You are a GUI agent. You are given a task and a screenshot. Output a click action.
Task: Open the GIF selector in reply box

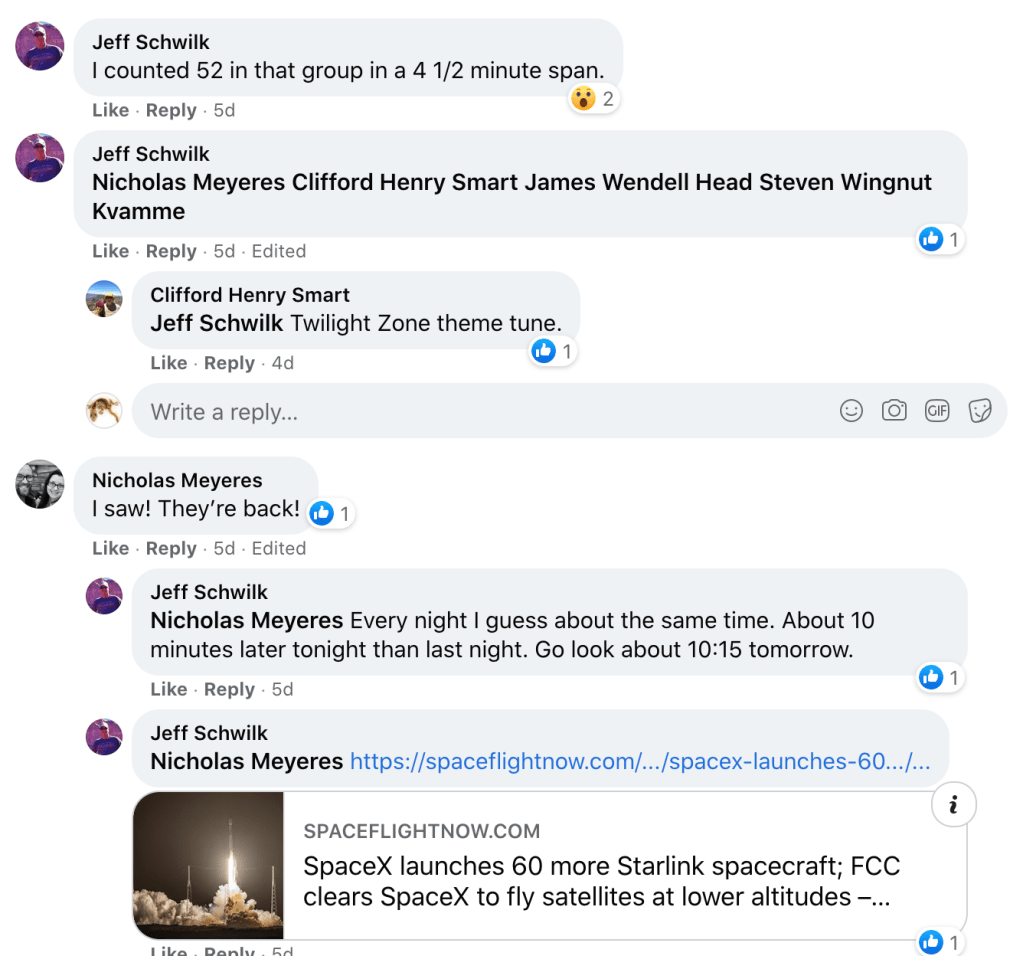coord(937,411)
